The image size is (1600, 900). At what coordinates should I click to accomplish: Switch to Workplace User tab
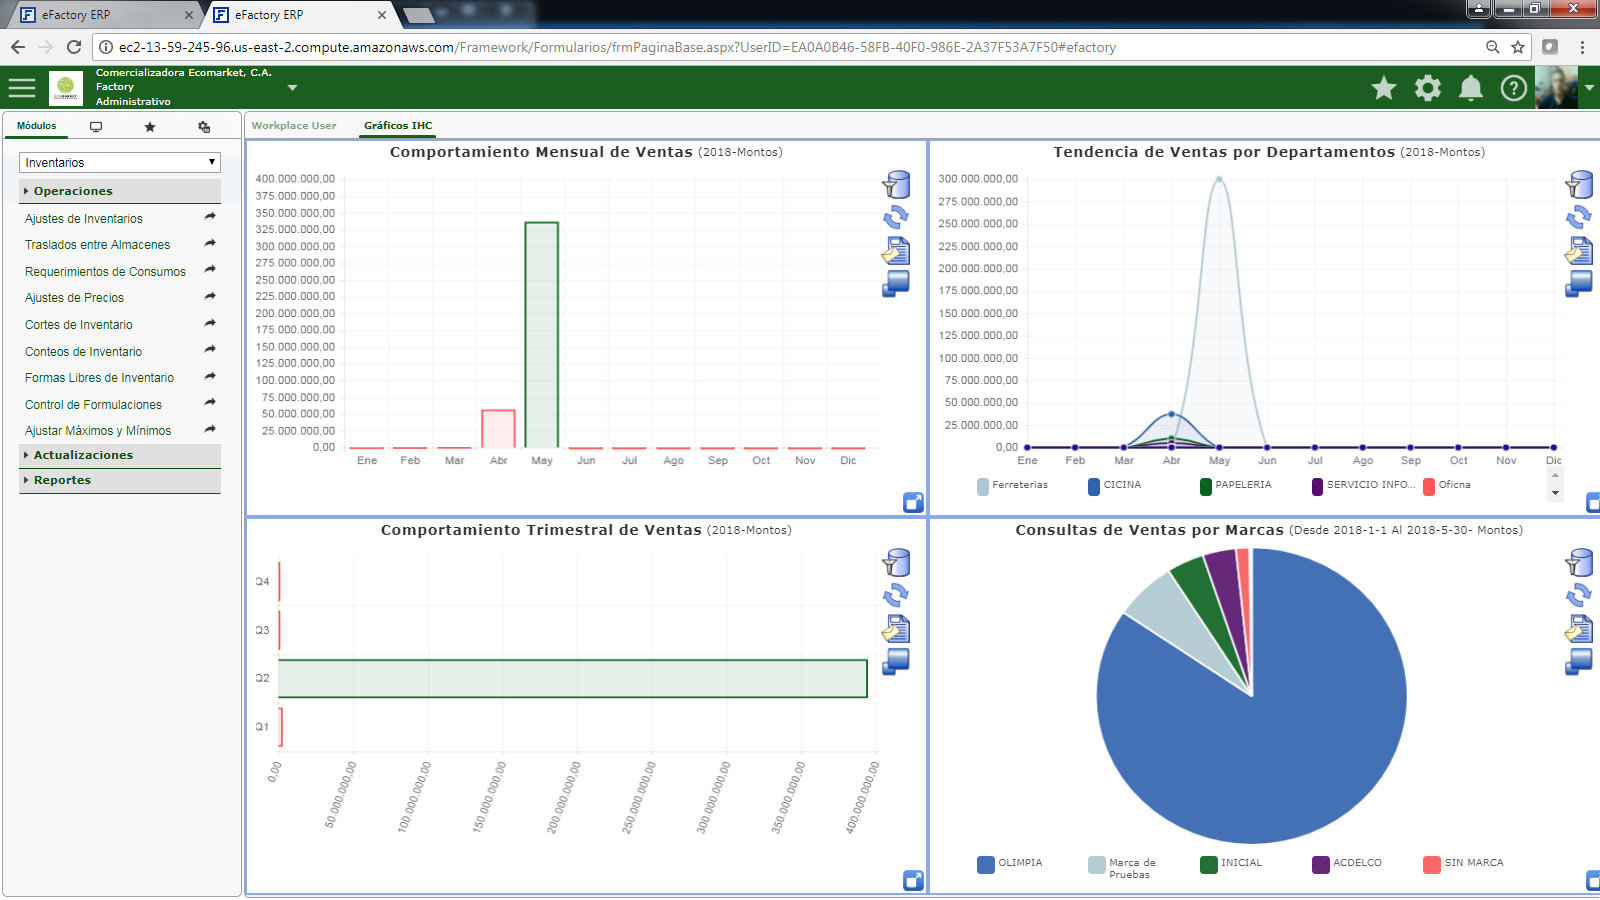294,126
